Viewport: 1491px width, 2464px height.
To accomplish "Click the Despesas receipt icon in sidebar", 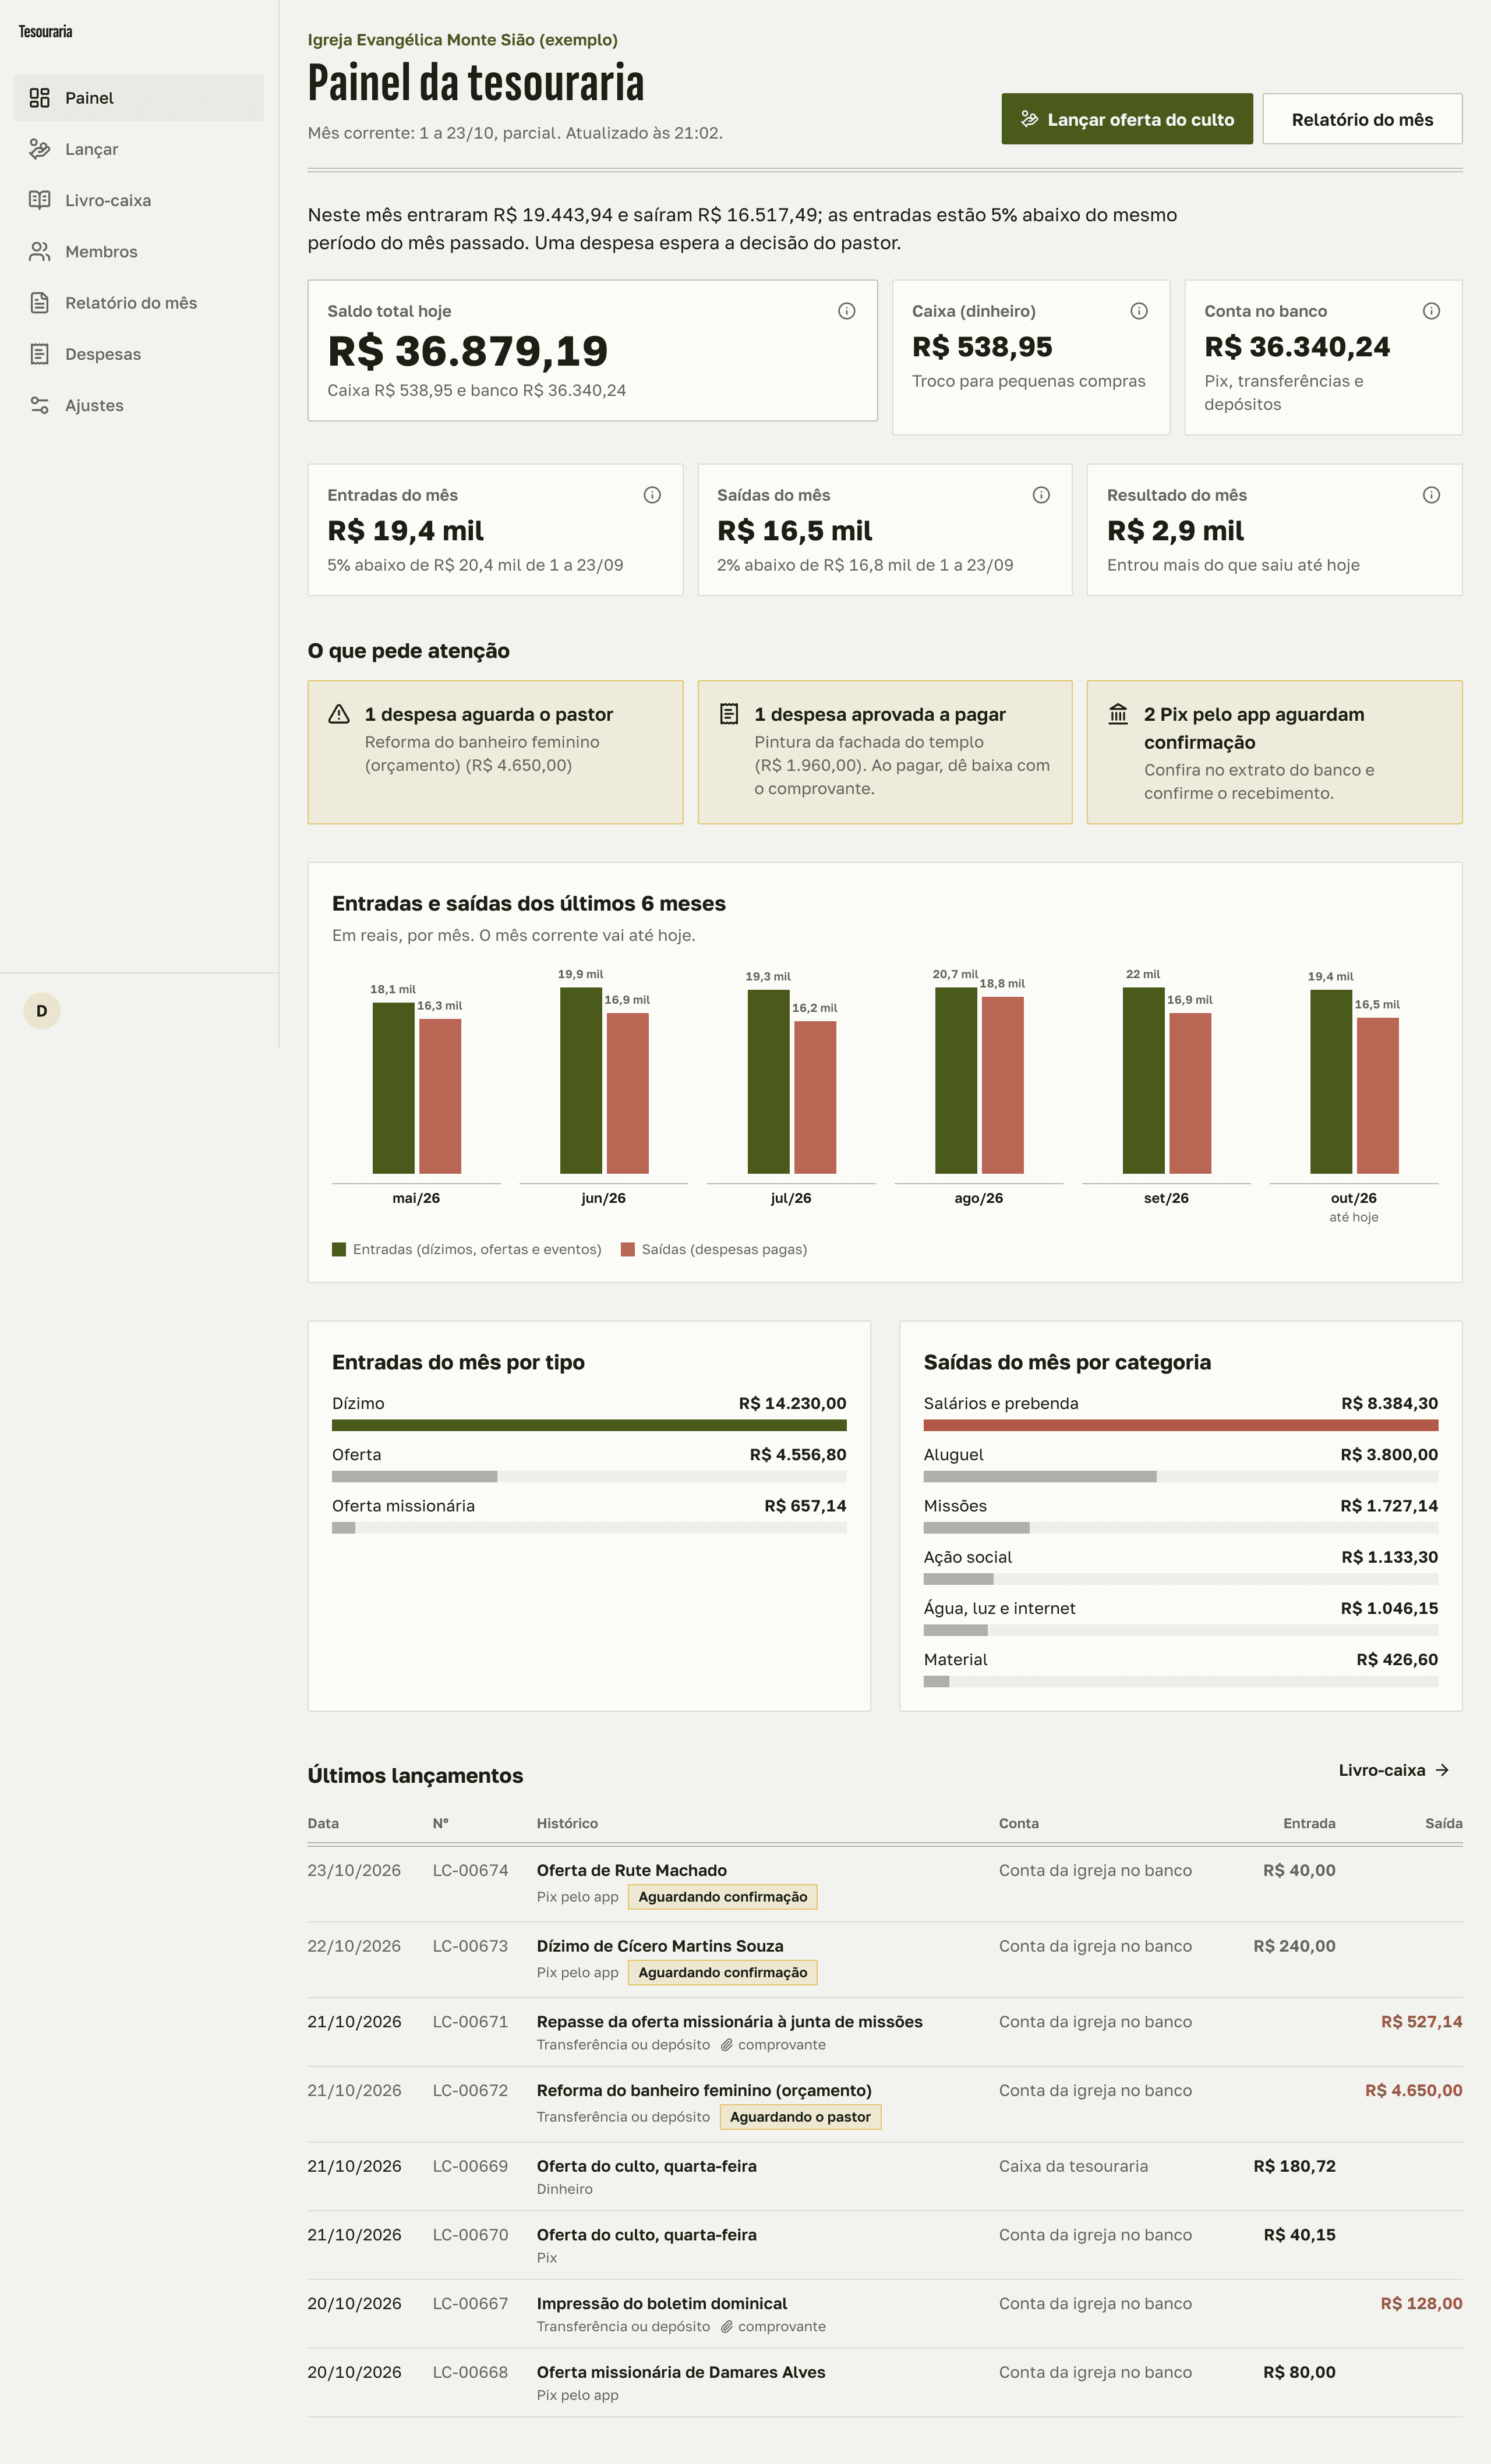I will [39, 354].
